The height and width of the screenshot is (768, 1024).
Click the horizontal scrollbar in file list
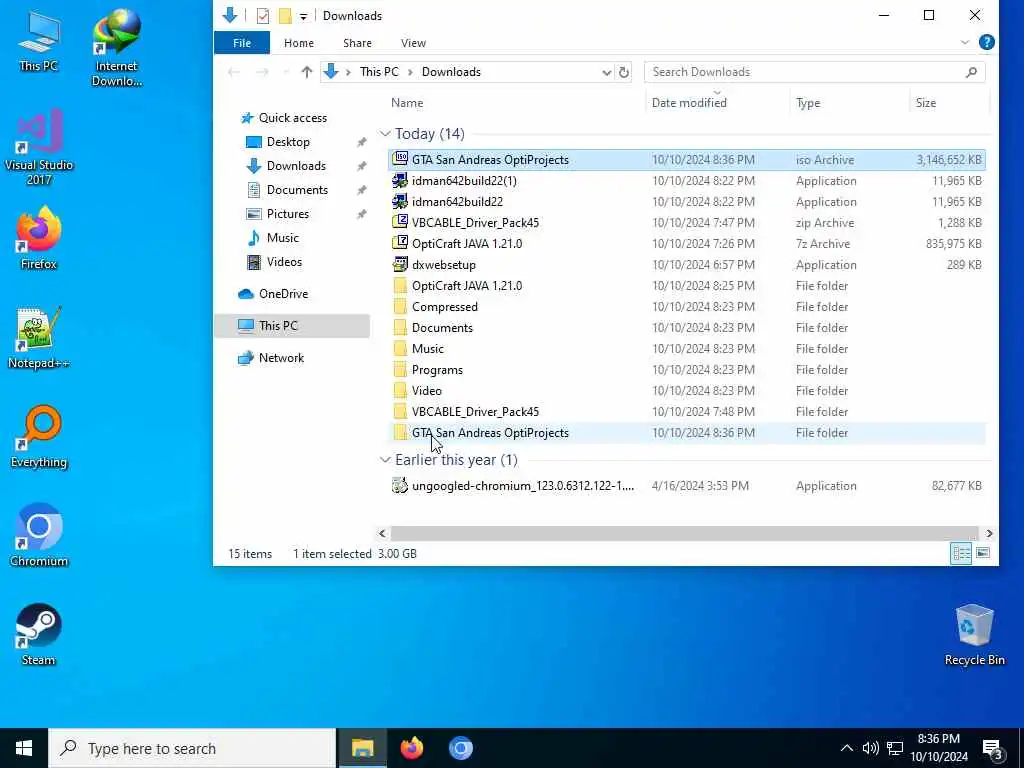coord(684,534)
